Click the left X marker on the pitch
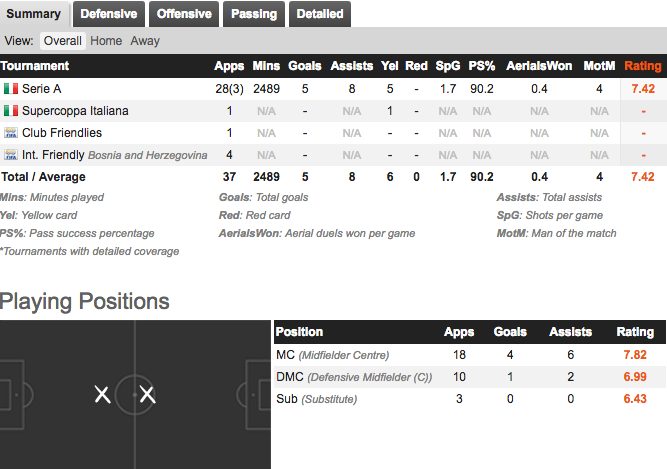 click(103, 395)
